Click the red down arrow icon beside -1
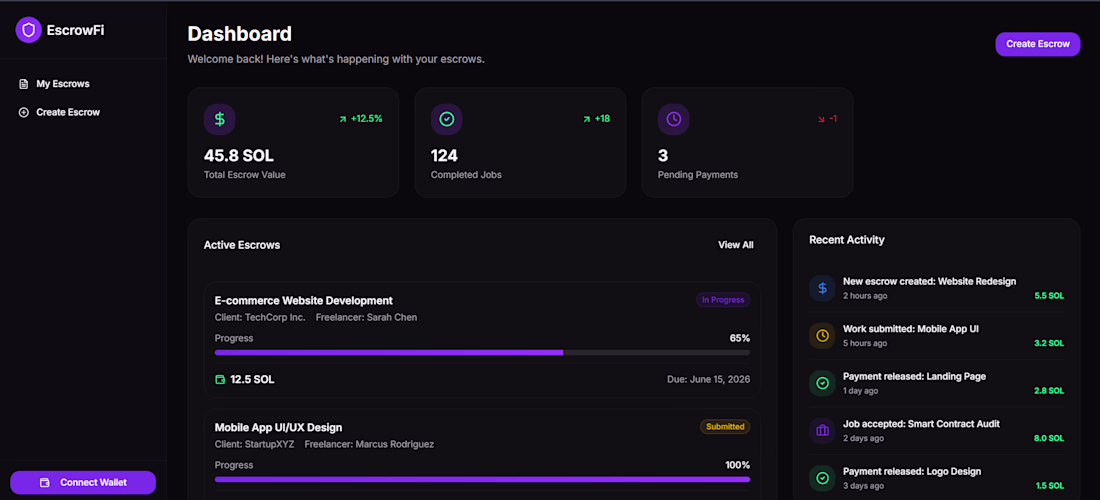This screenshot has width=1100, height=500. tap(821, 119)
